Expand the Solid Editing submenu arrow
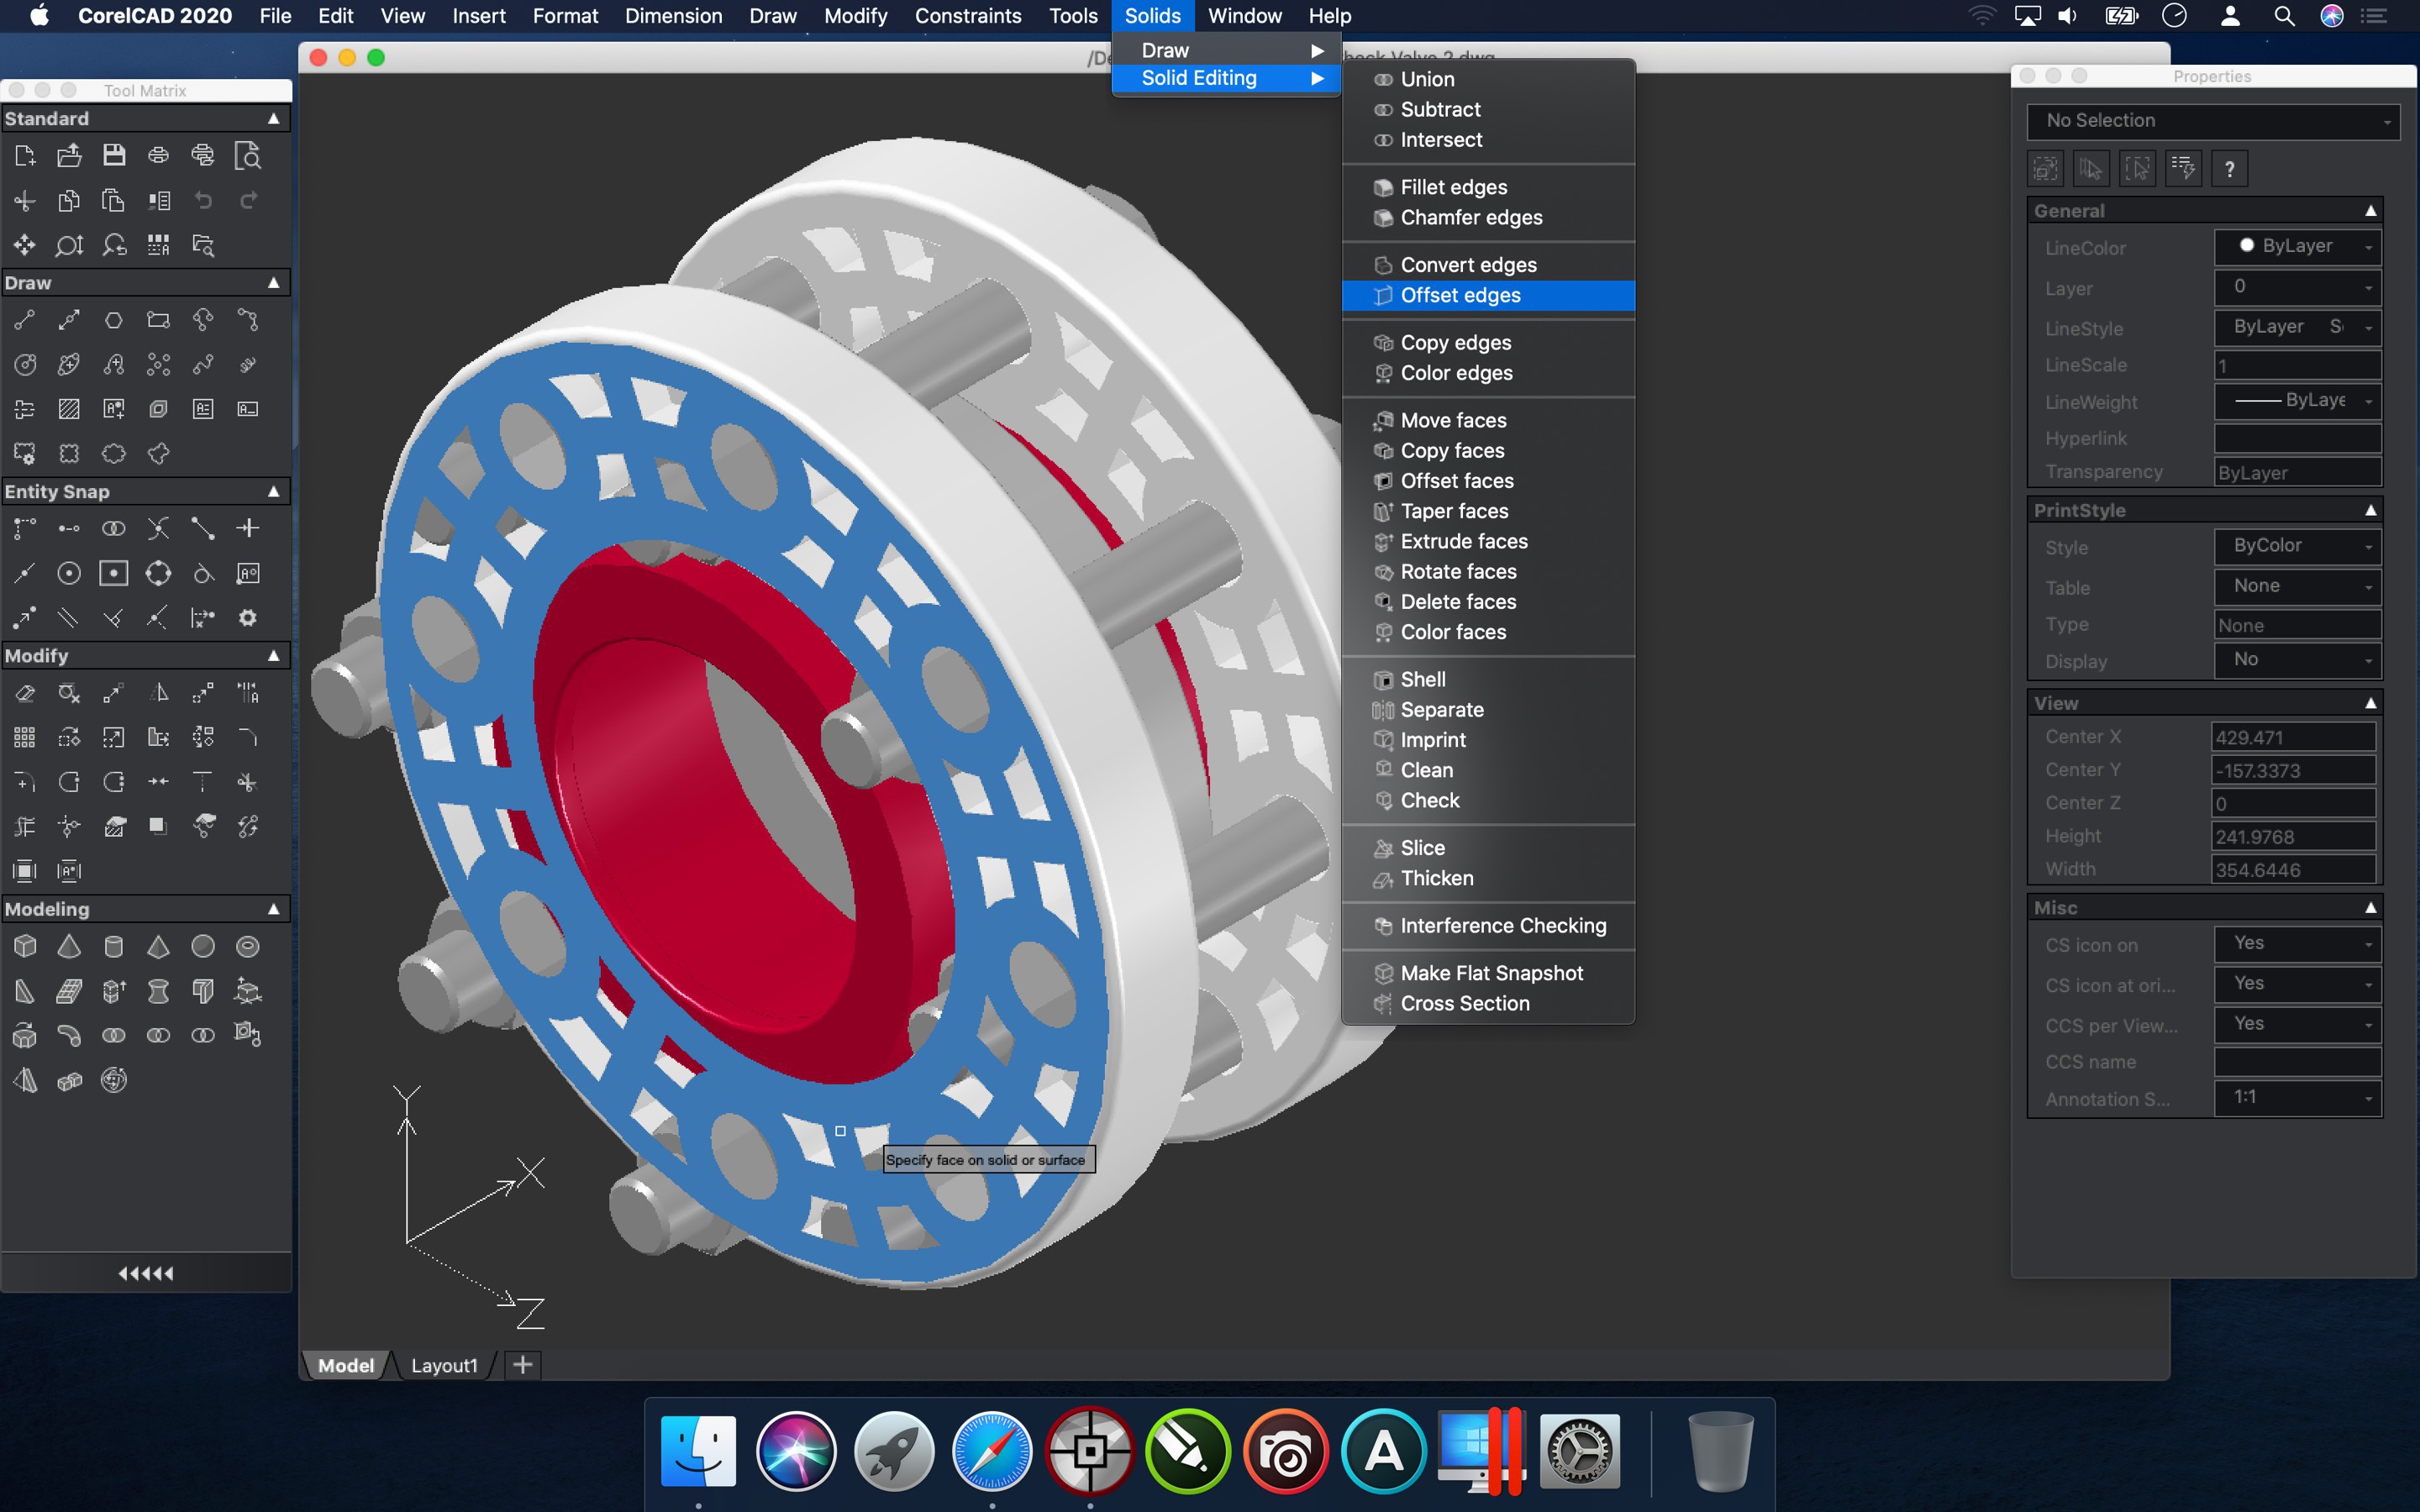2420x1512 pixels. pos(1318,78)
